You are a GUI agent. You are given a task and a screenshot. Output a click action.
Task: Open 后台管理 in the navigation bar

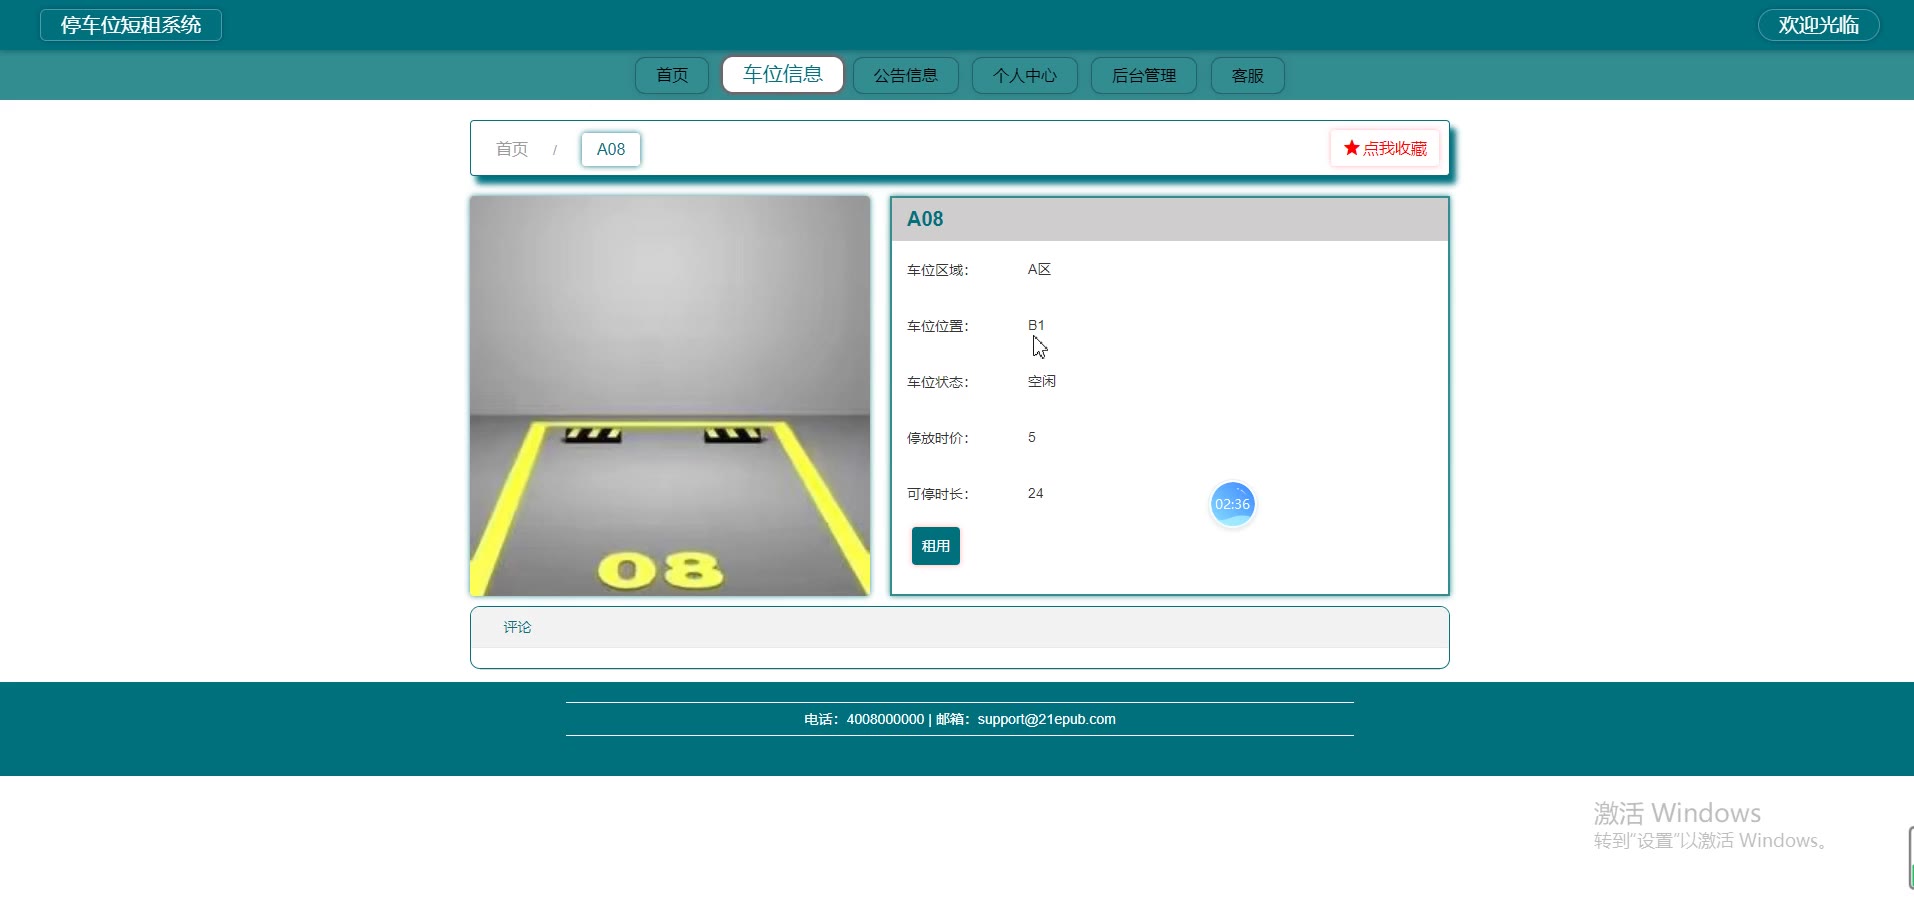1144,75
